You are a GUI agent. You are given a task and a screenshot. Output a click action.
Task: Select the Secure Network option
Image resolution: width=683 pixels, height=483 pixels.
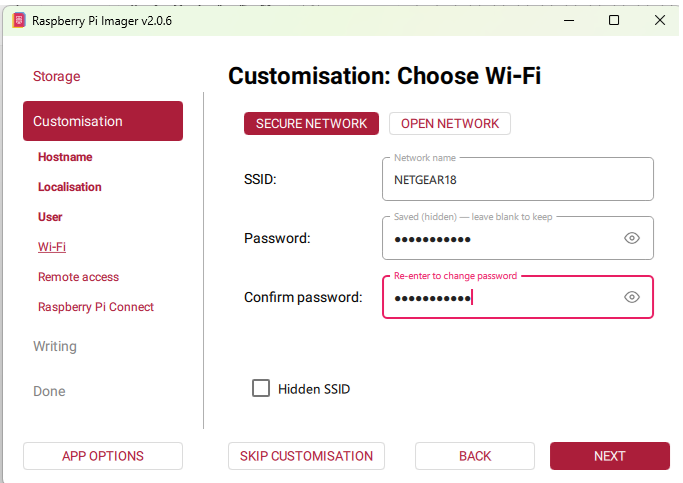coord(311,123)
